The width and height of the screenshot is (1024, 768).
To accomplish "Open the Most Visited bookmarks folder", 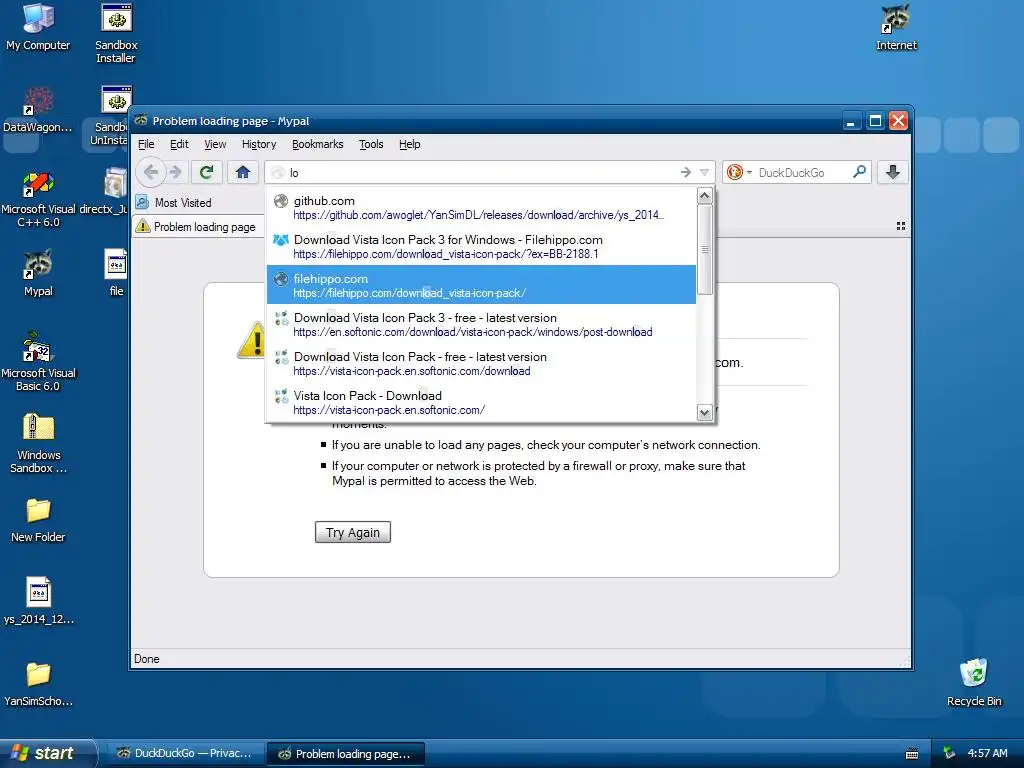I will pos(174,202).
